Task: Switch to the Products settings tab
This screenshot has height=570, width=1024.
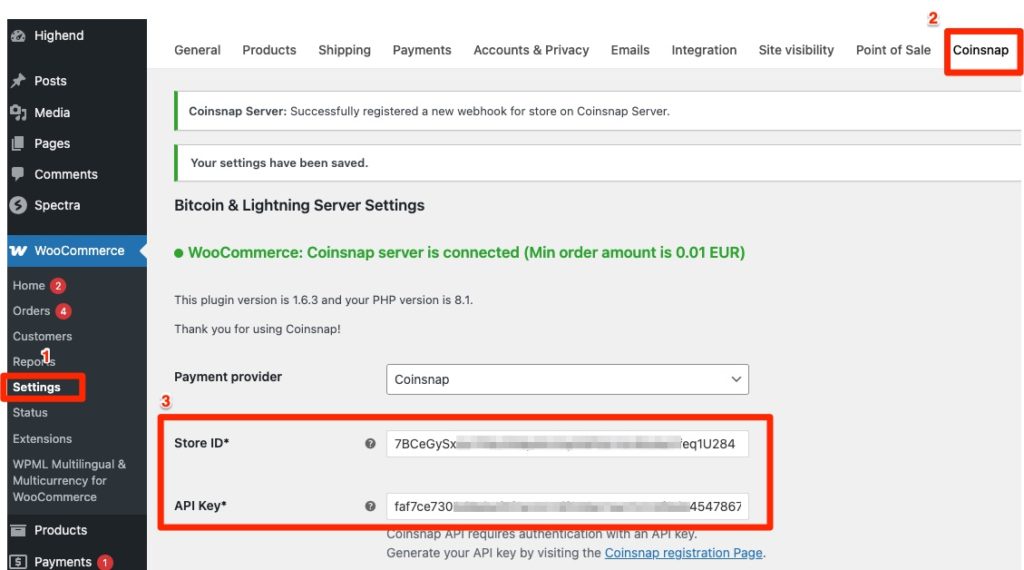Action: click(269, 50)
